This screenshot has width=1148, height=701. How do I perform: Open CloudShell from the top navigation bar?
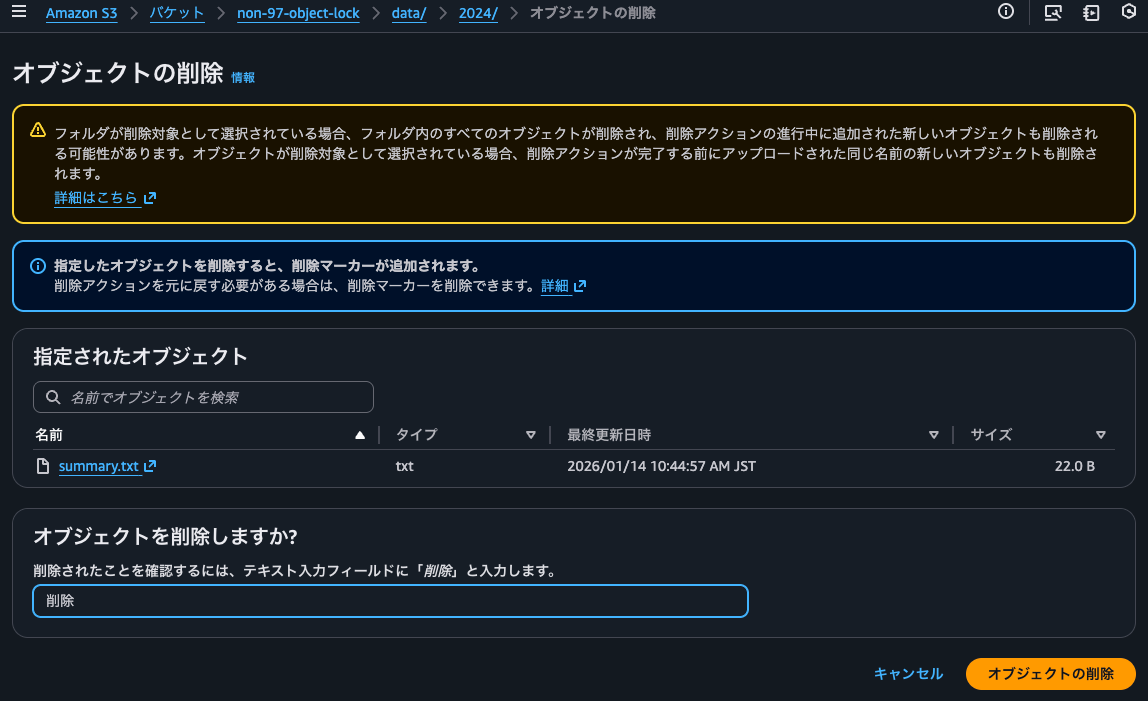tap(1052, 14)
